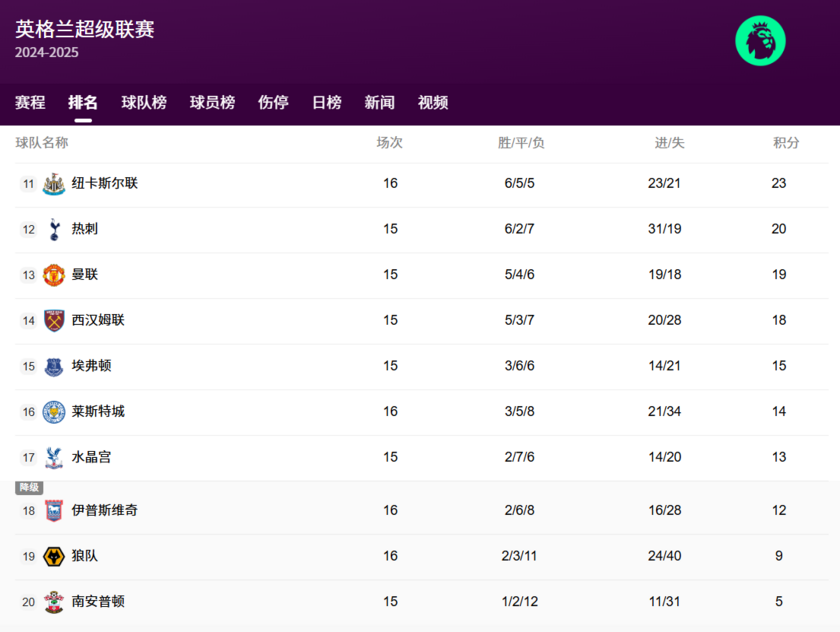Go to the 球员榜 tab
This screenshot has width=840, height=632.
[x=212, y=102]
